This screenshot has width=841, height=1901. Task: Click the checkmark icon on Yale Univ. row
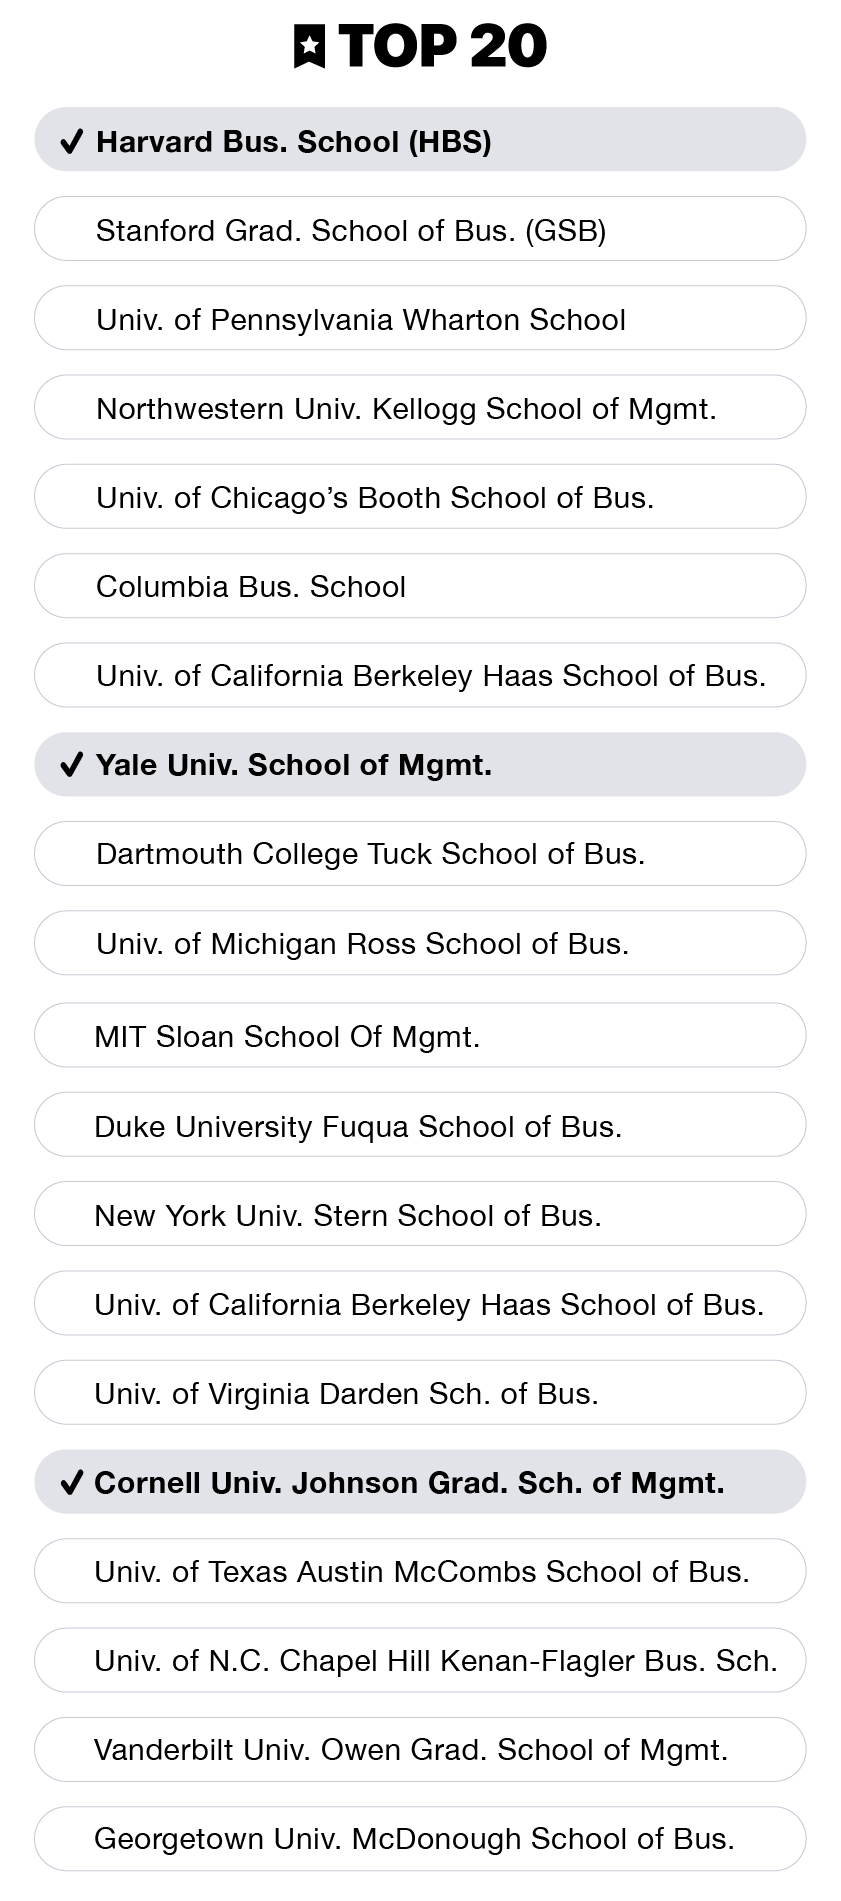pos(71,765)
